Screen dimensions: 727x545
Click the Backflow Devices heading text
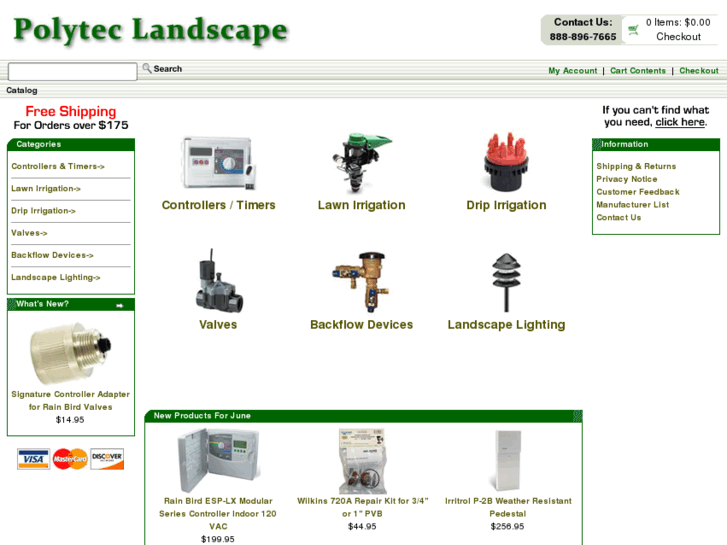(361, 325)
